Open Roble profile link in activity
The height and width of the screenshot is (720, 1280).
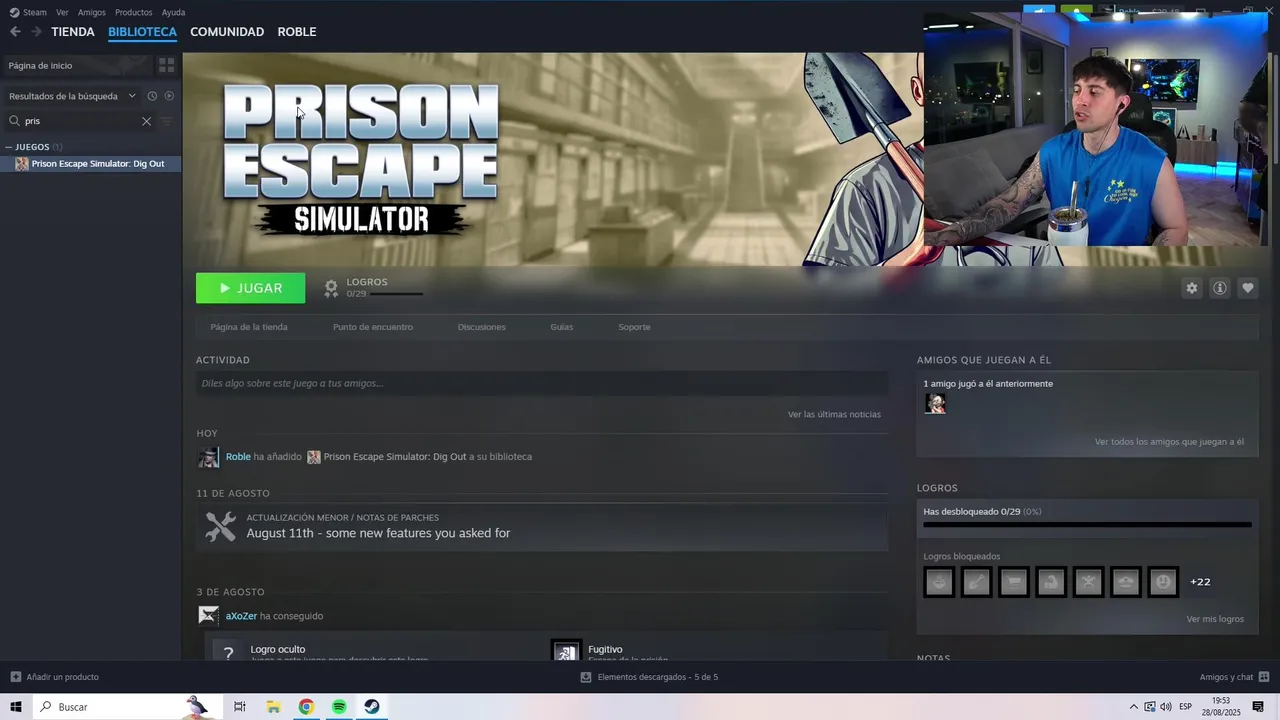pos(238,457)
